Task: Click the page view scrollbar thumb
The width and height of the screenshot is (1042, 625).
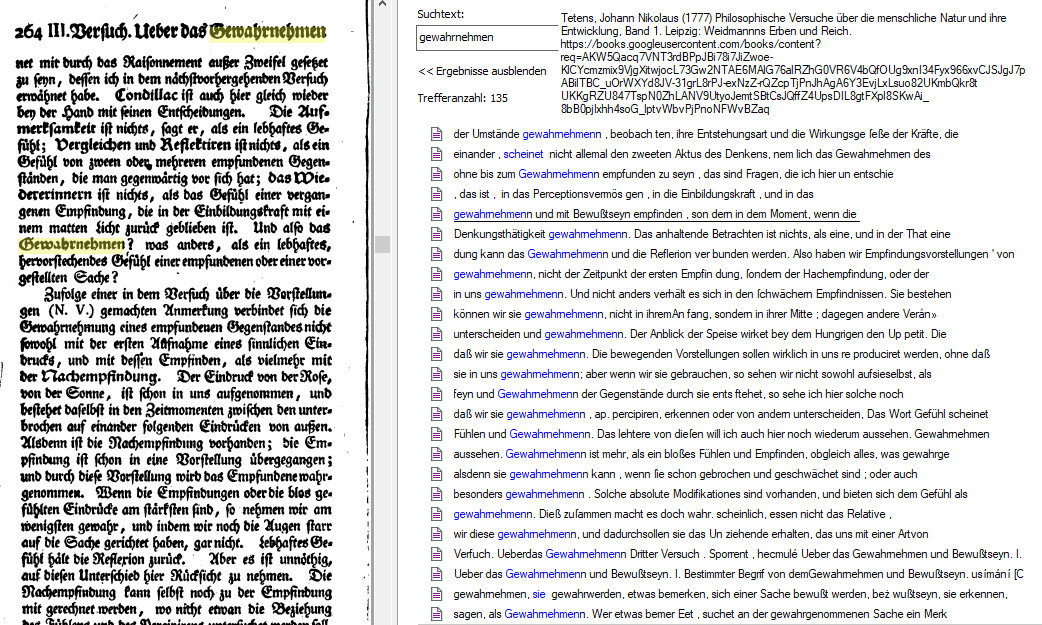Action: (382, 244)
